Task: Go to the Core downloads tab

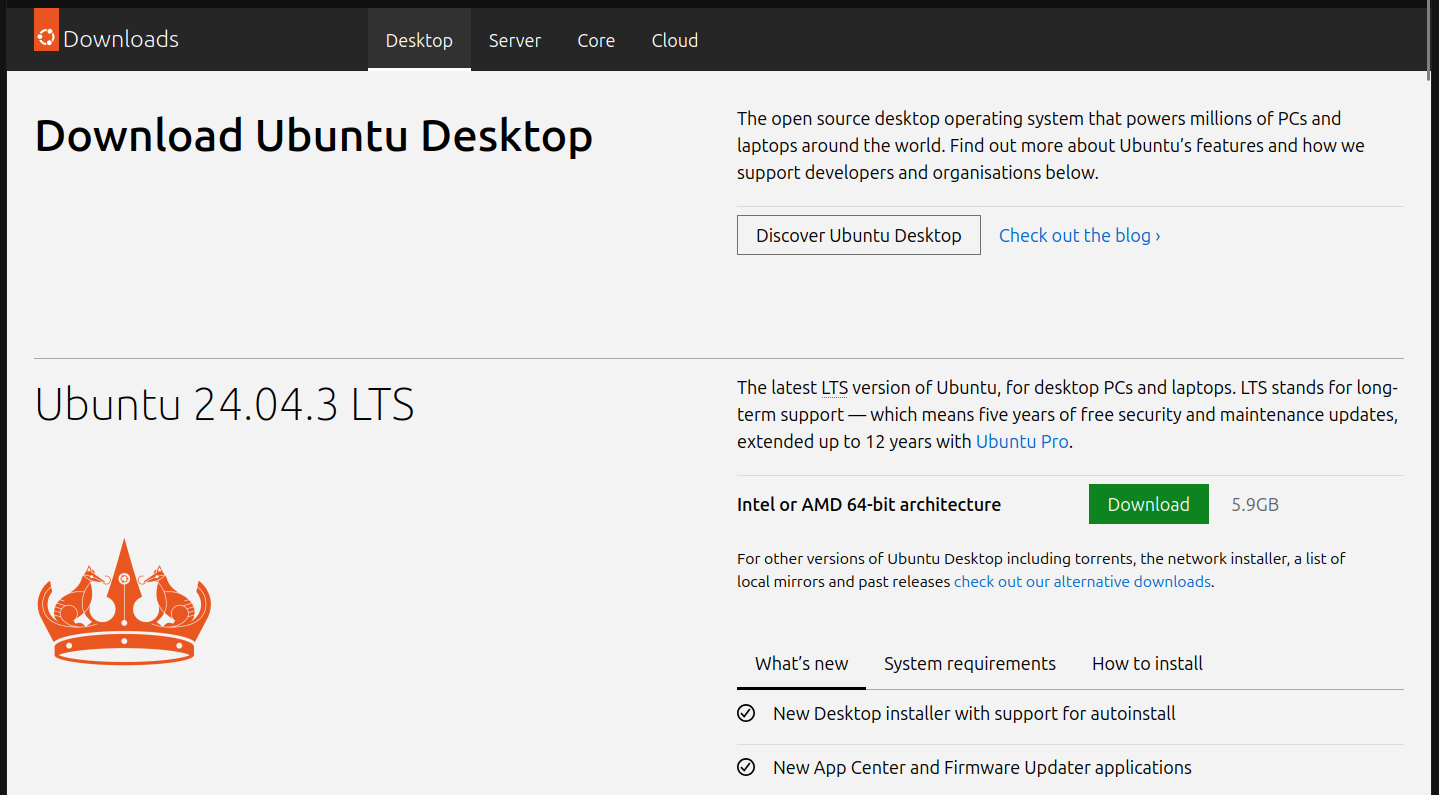Action: (596, 40)
